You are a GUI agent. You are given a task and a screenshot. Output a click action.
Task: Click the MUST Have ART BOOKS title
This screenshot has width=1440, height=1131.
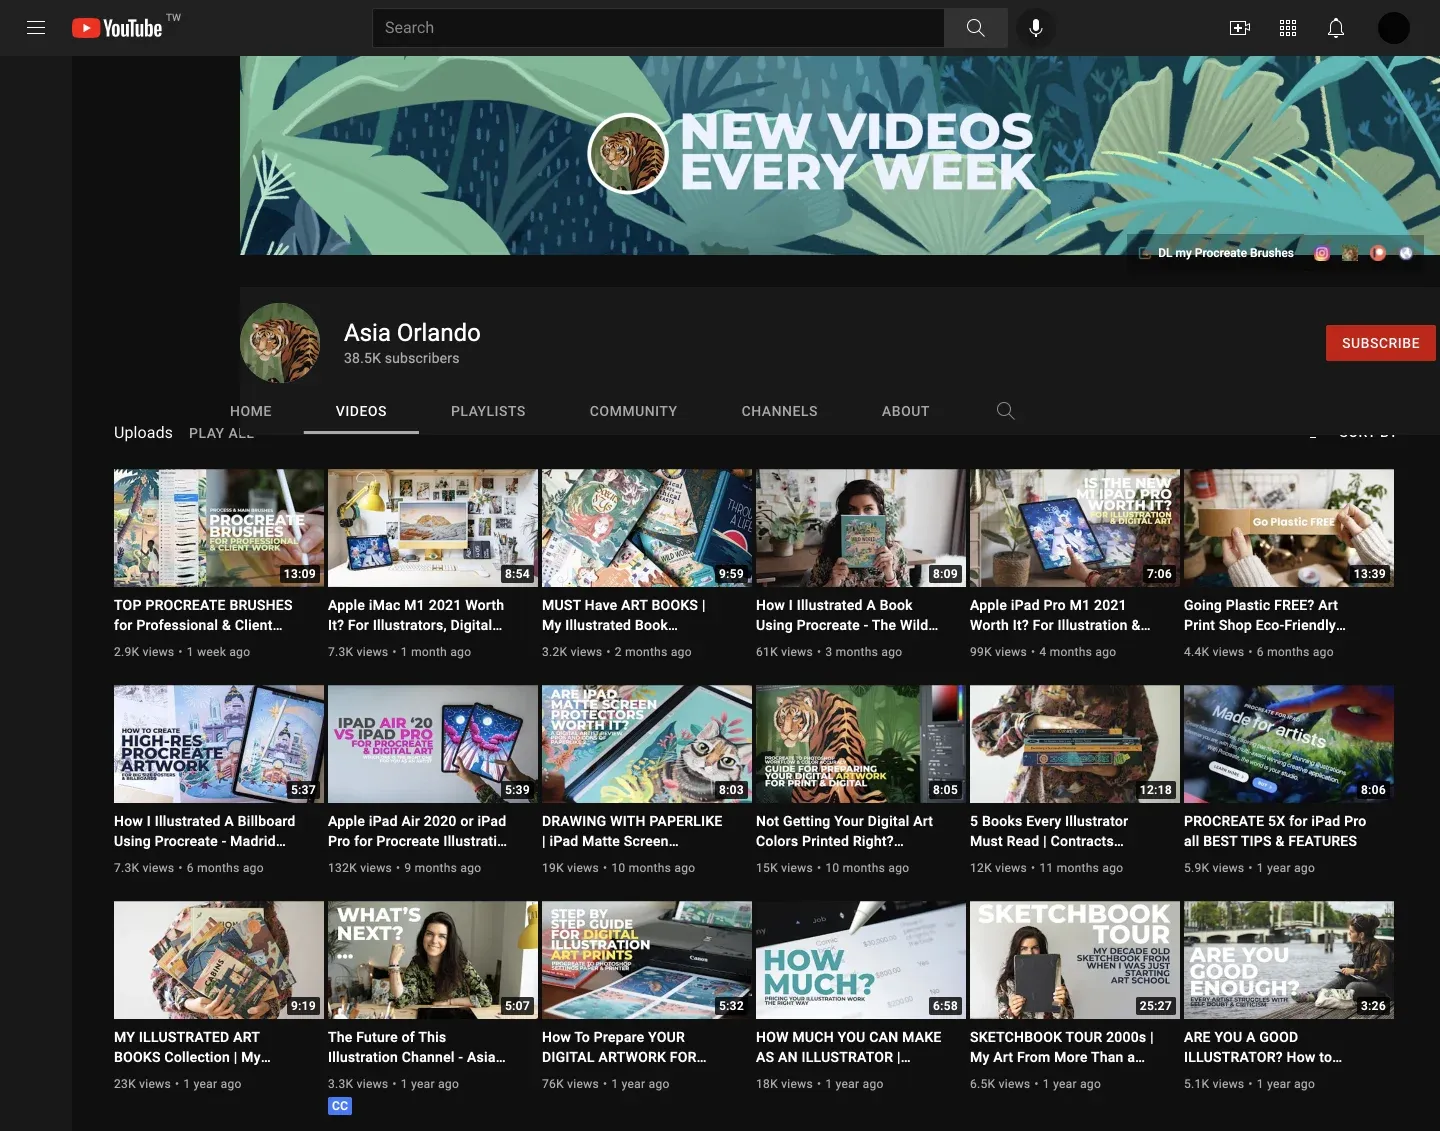click(624, 615)
